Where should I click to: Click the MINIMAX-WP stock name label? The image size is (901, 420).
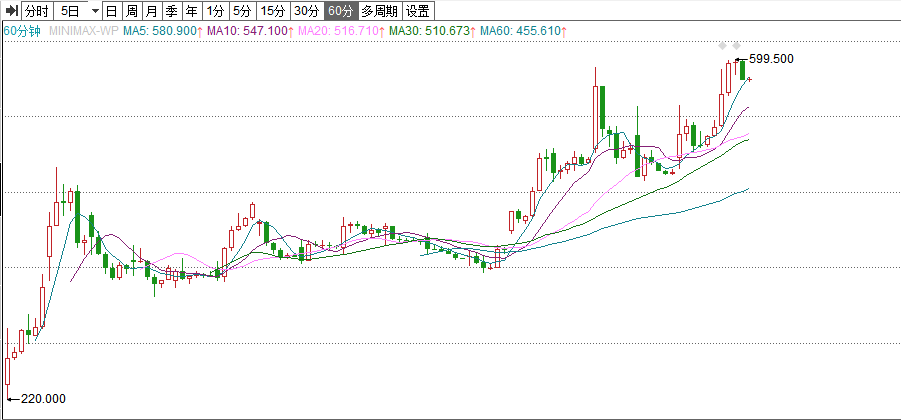click(84, 31)
